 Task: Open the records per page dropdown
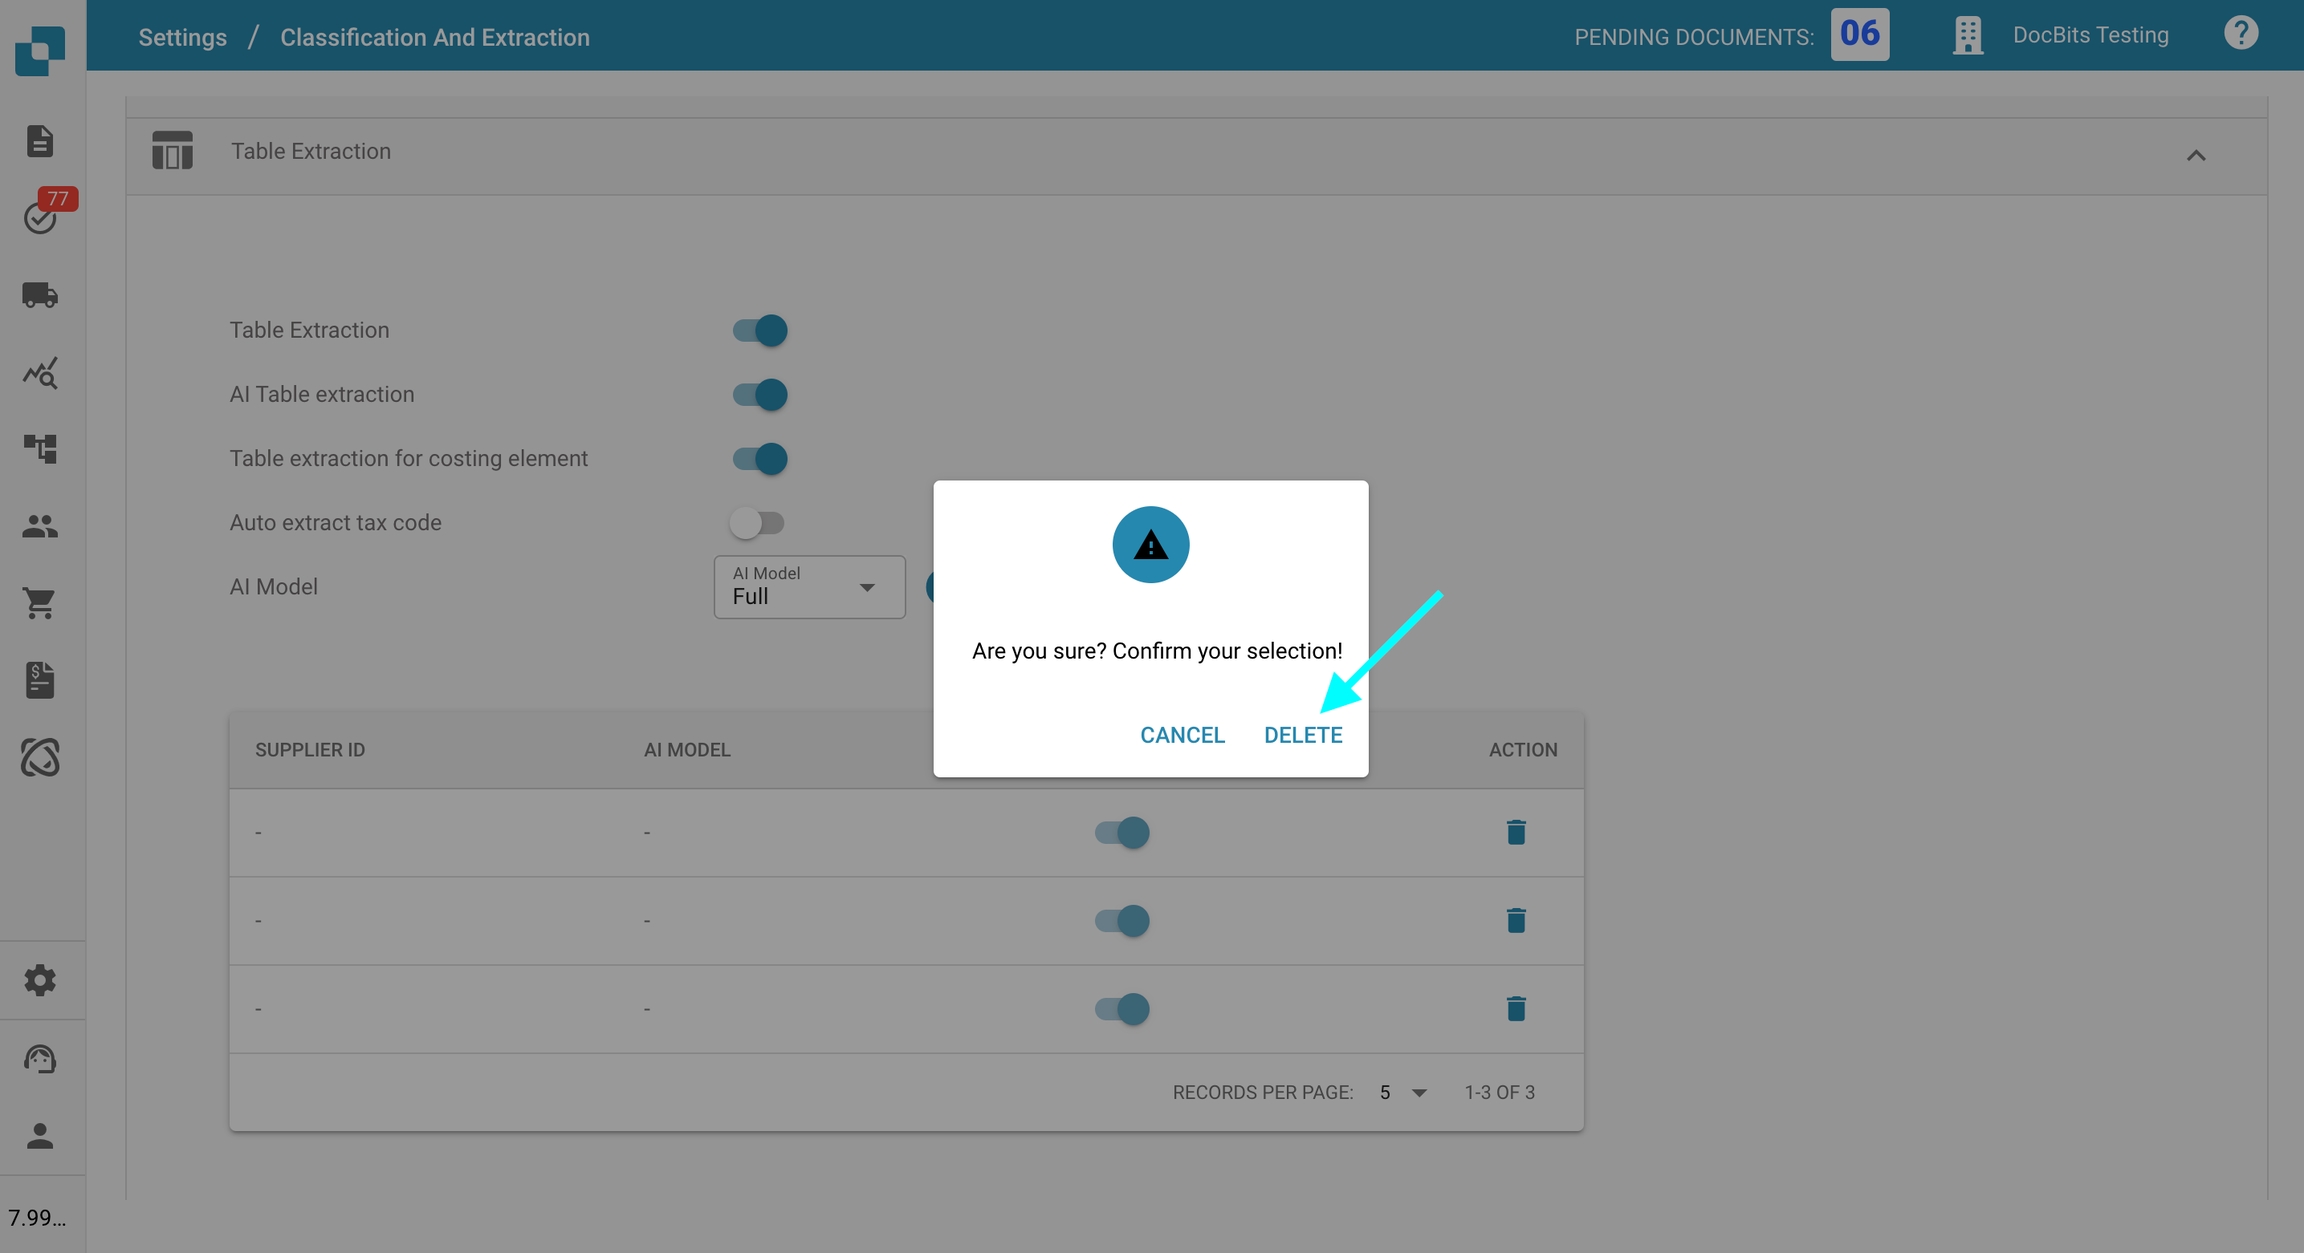[1403, 1092]
